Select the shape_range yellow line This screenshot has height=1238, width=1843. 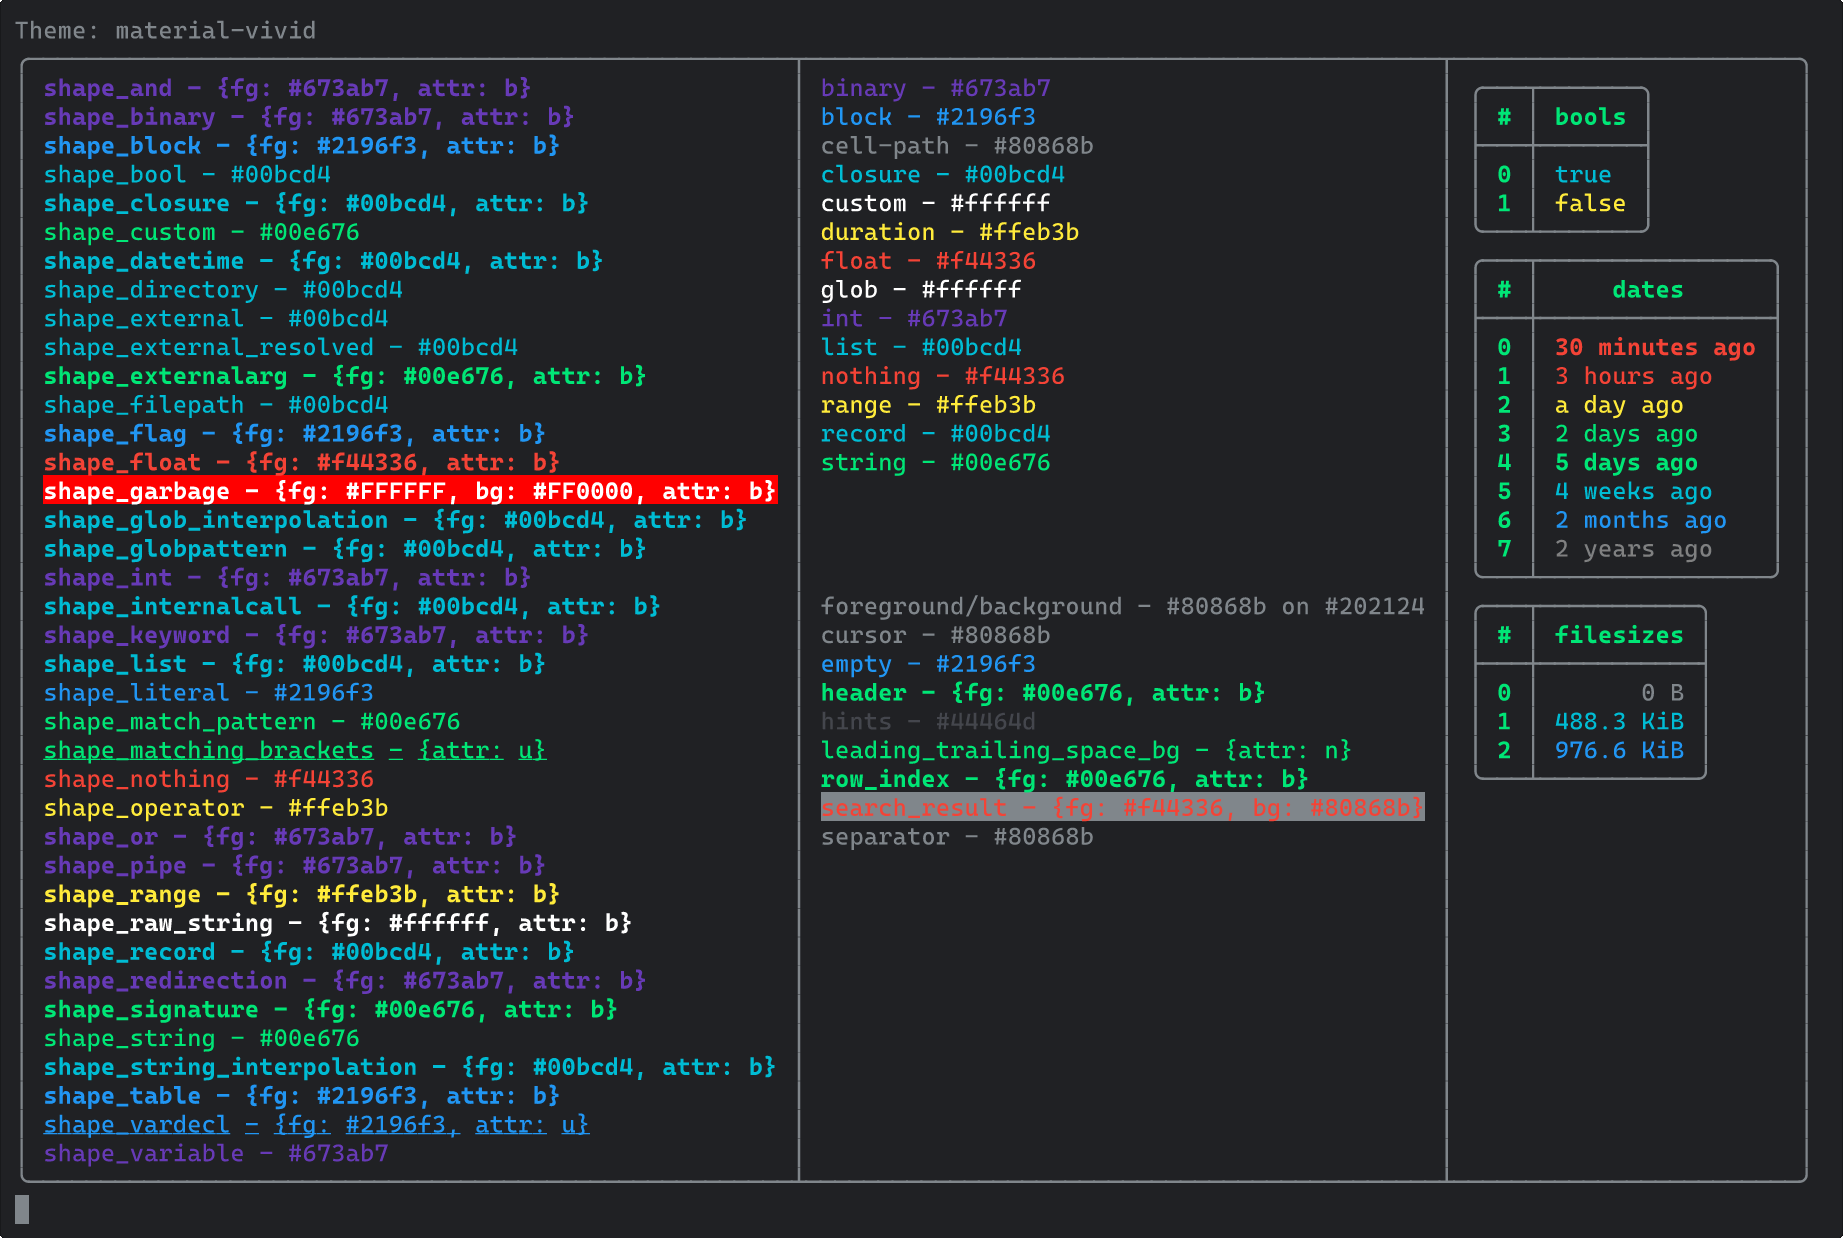[x=301, y=895]
